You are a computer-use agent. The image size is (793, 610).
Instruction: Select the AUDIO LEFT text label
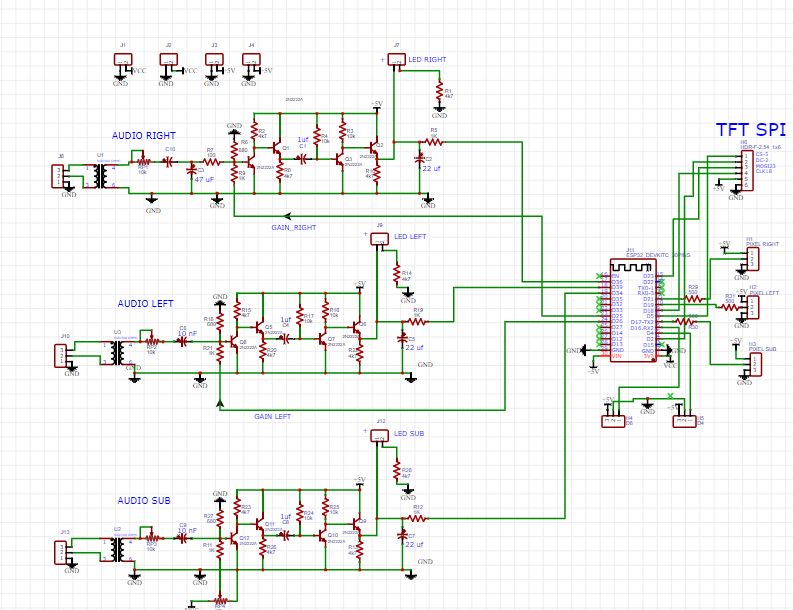tap(145, 304)
